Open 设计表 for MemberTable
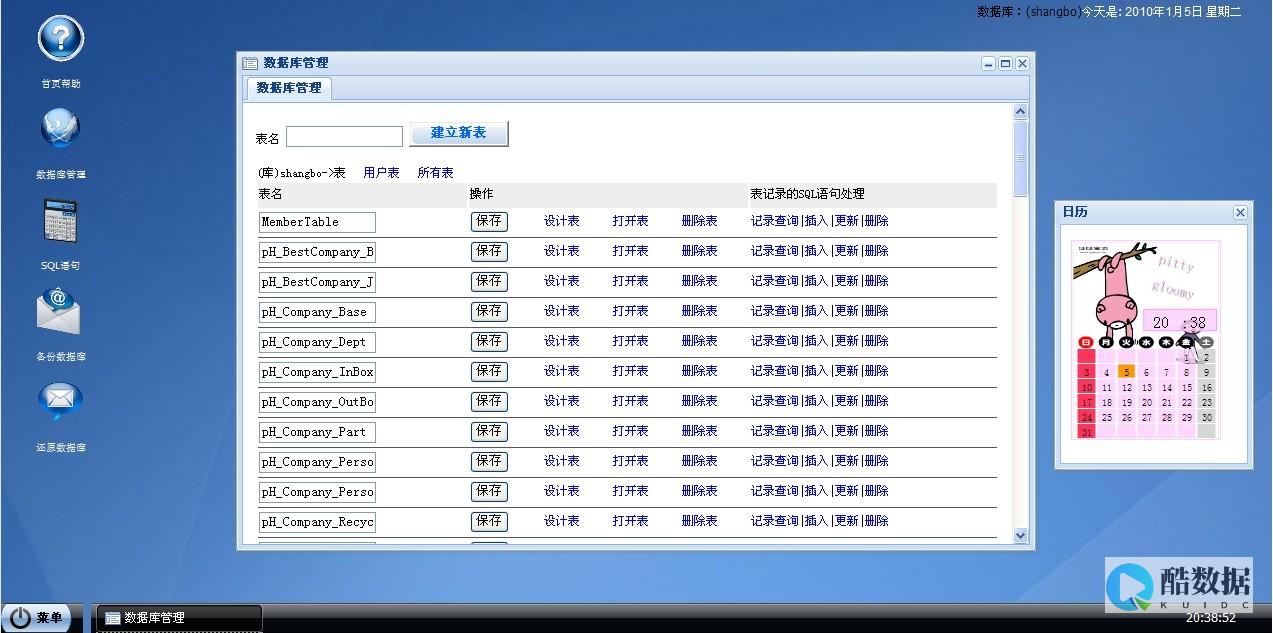Viewport: 1273px width, 633px height. pyautogui.click(x=562, y=221)
